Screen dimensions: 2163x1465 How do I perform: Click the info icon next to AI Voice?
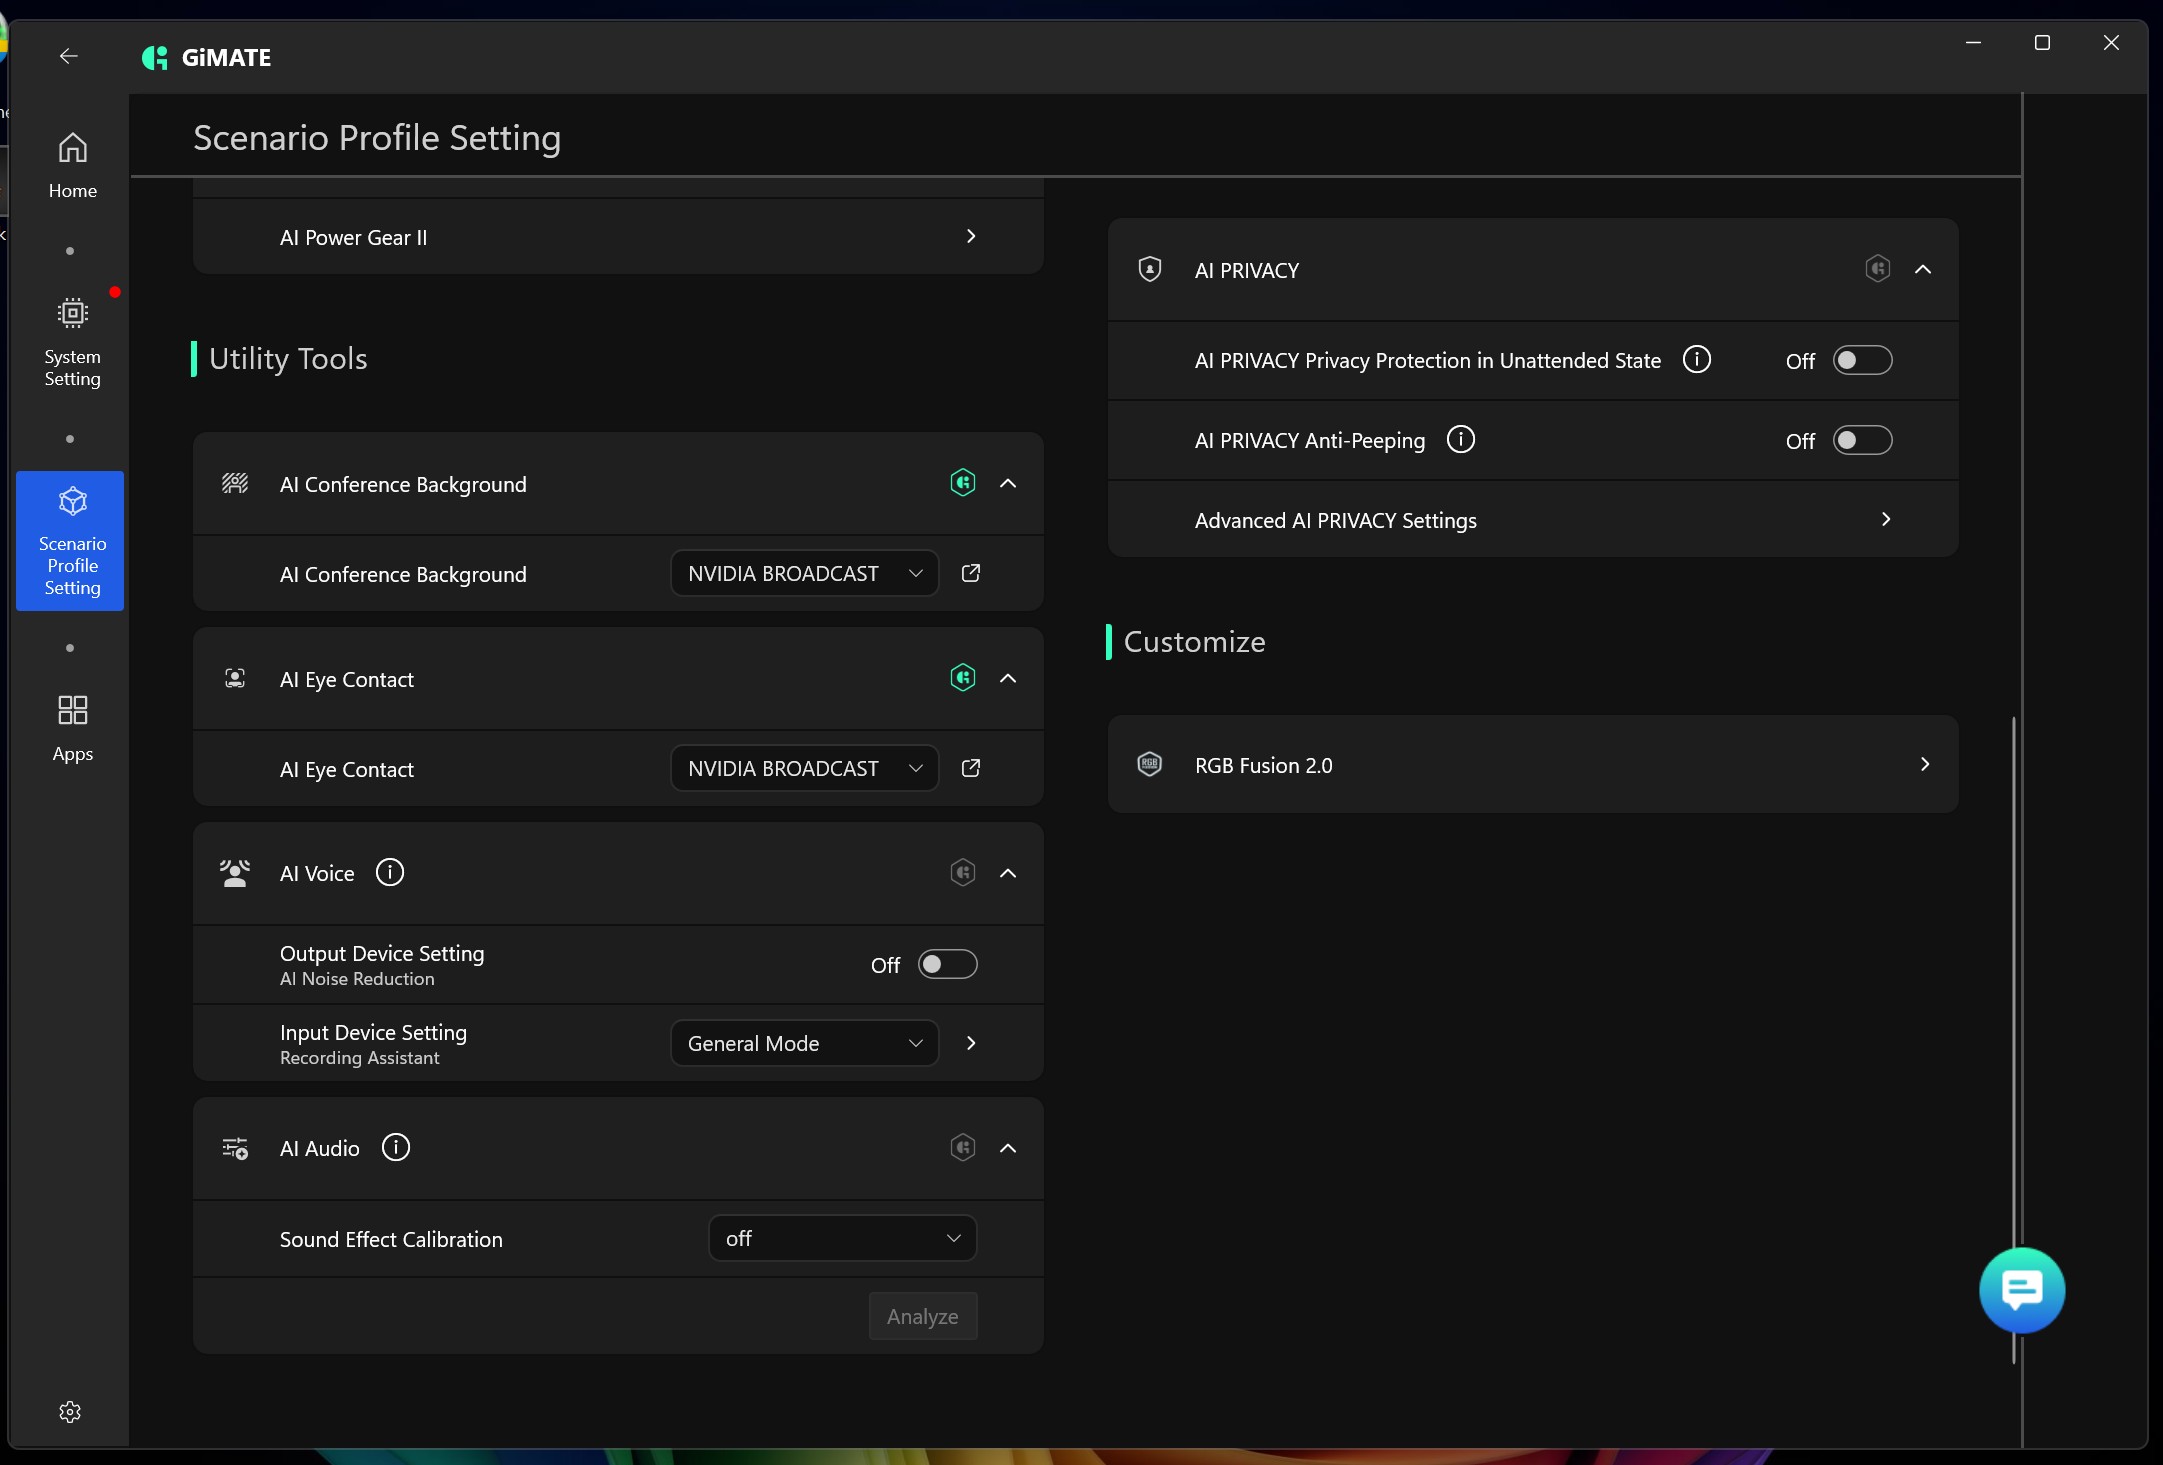click(390, 872)
